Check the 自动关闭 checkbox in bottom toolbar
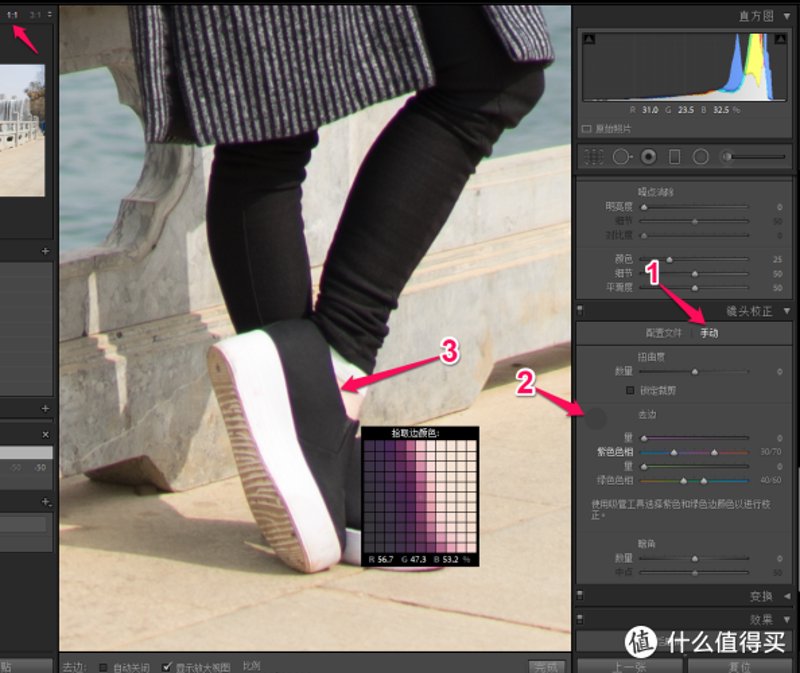The image size is (800, 673). (x=103, y=667)
